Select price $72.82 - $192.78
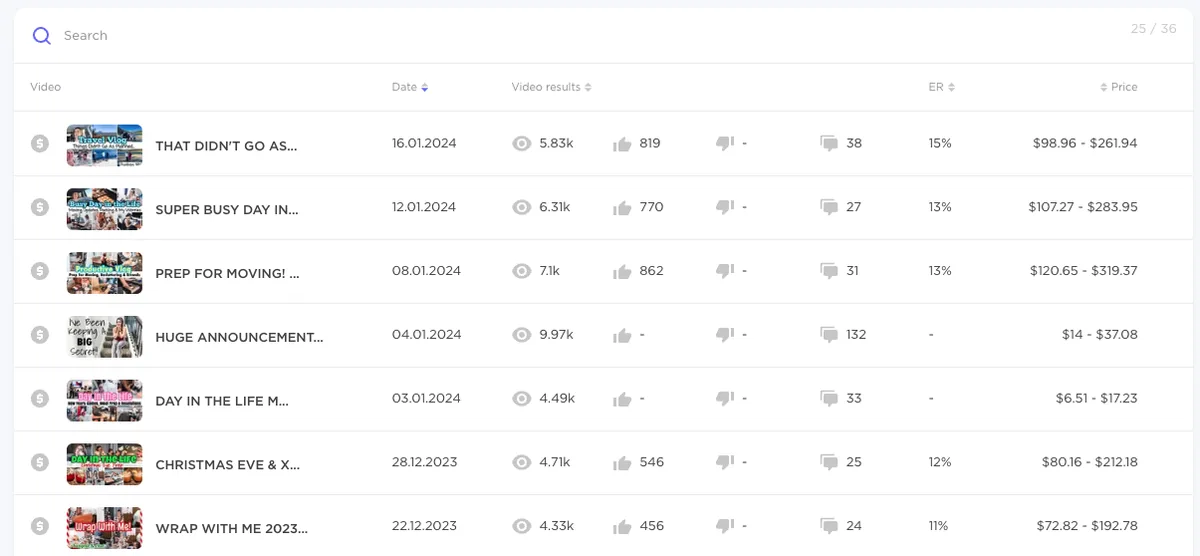Image resolution: width=1200 pixels, height=556 pixels. tap(1085, 526)
